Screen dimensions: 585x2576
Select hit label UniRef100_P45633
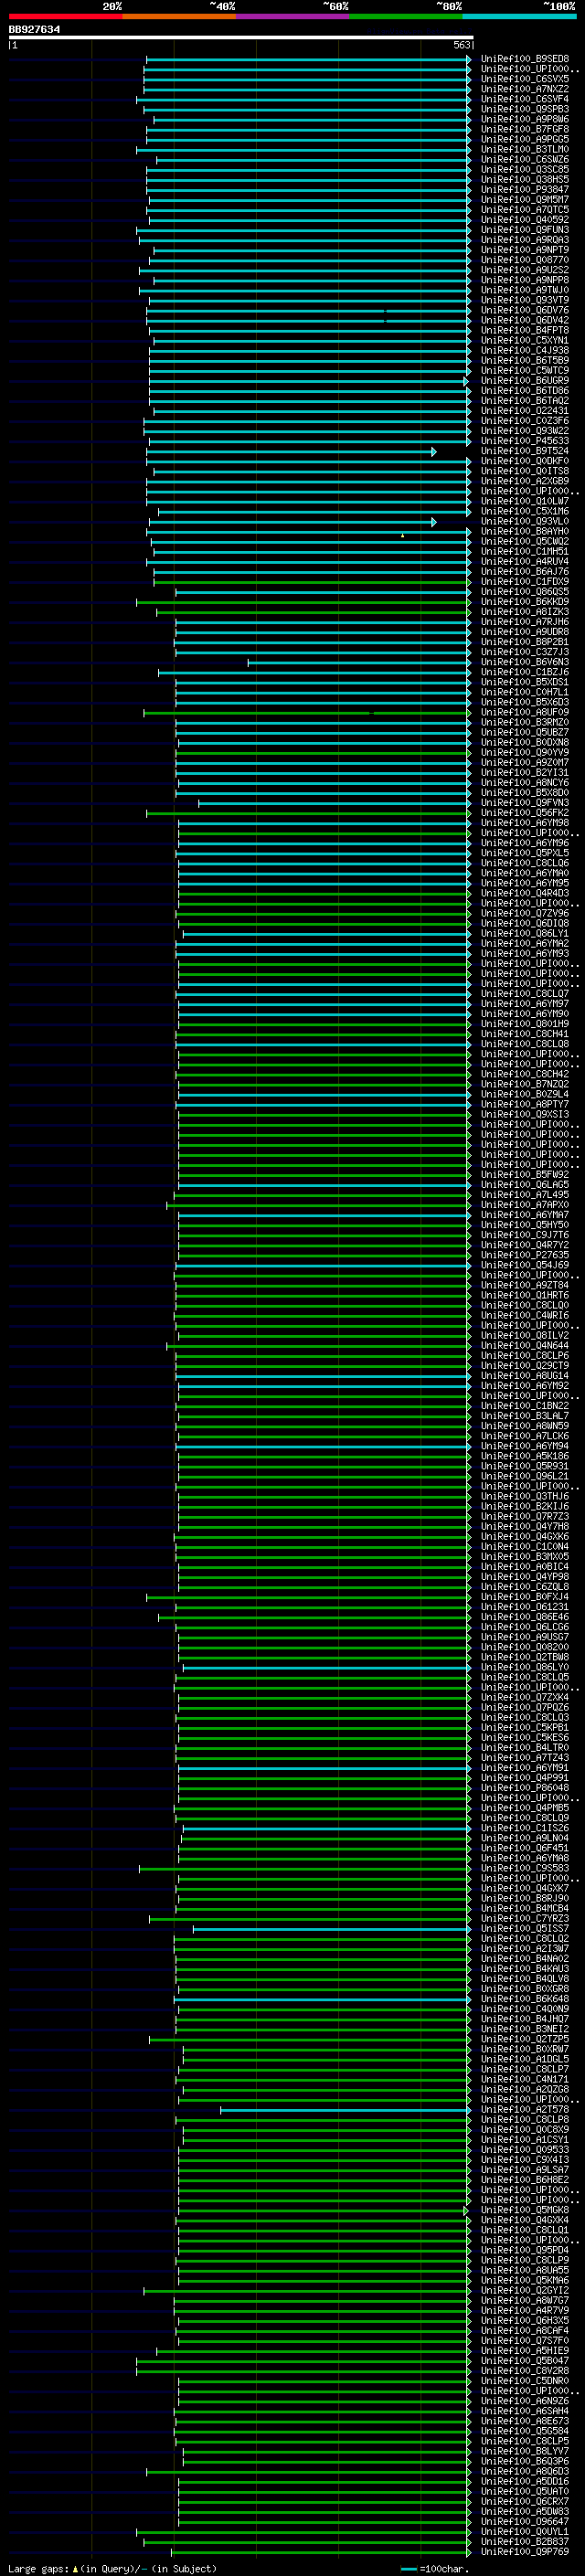[524, 441]
